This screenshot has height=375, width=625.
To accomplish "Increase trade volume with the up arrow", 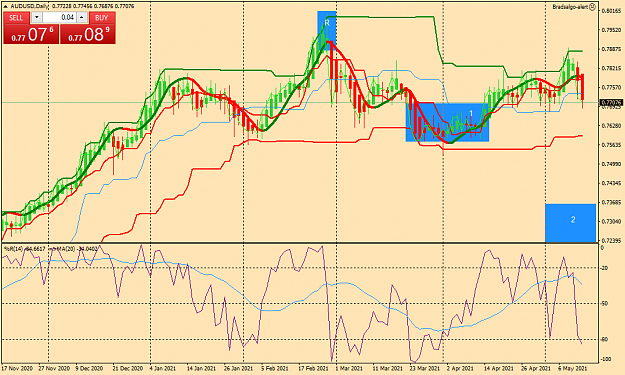I will [82, 18].
